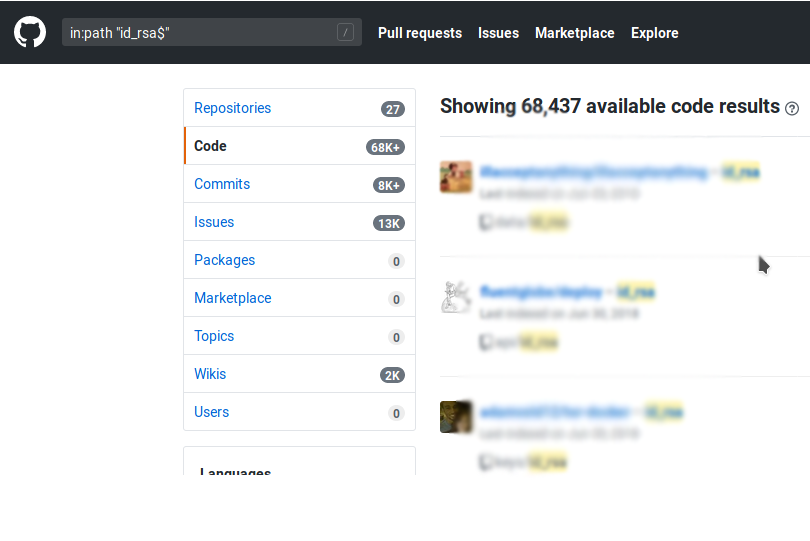The width and height of the screenshot is (810, 541).
Task: Select the Code results filter
Action: pyautogui.click(x=300, y=146)
